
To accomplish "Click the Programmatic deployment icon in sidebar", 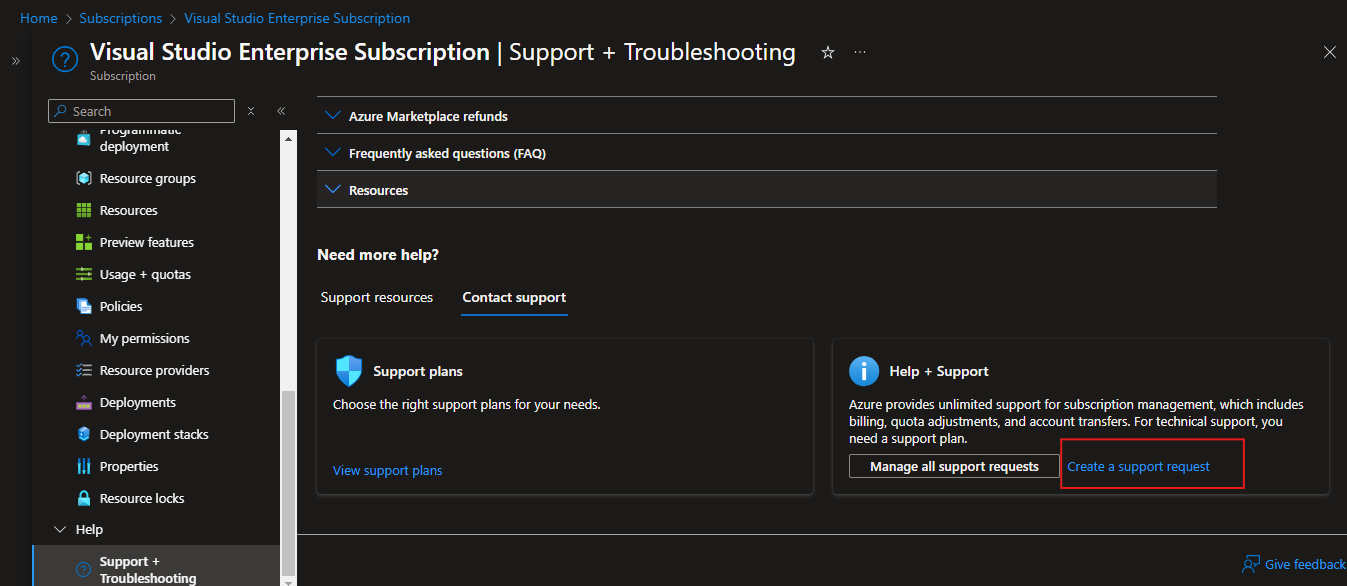I will point(84,139).
